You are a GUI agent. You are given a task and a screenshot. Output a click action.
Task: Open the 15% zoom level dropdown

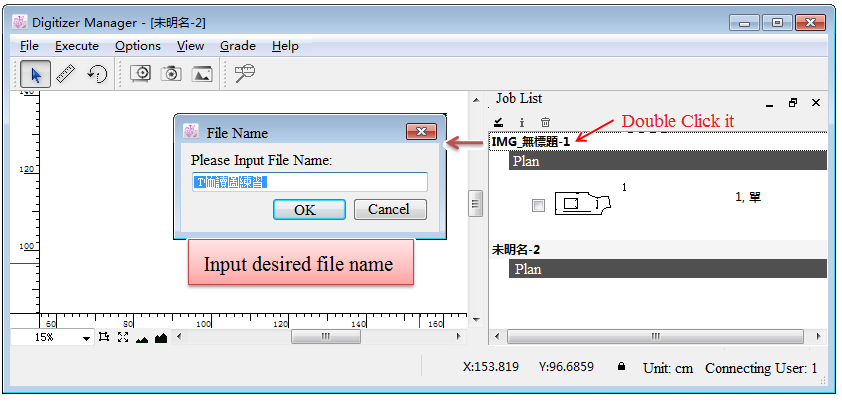tap(87, 339)
